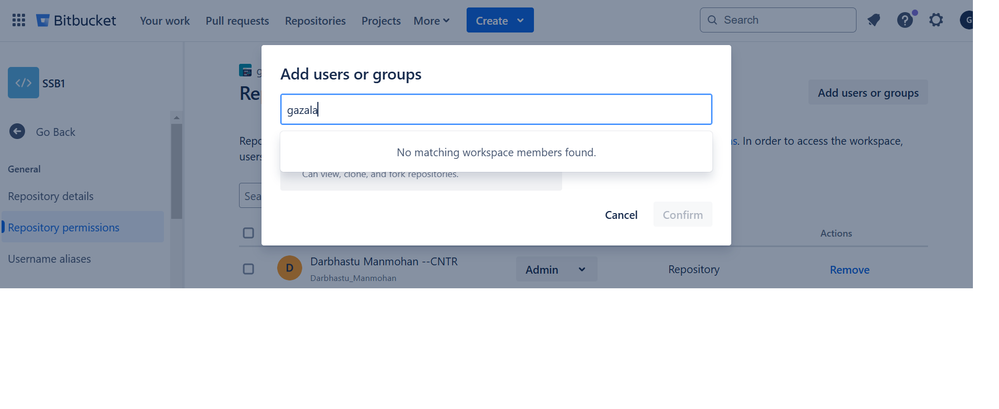The height and width of the screenshot is (409, 999).
Task: Open the help question mark icon
Action: coord(905,20)
